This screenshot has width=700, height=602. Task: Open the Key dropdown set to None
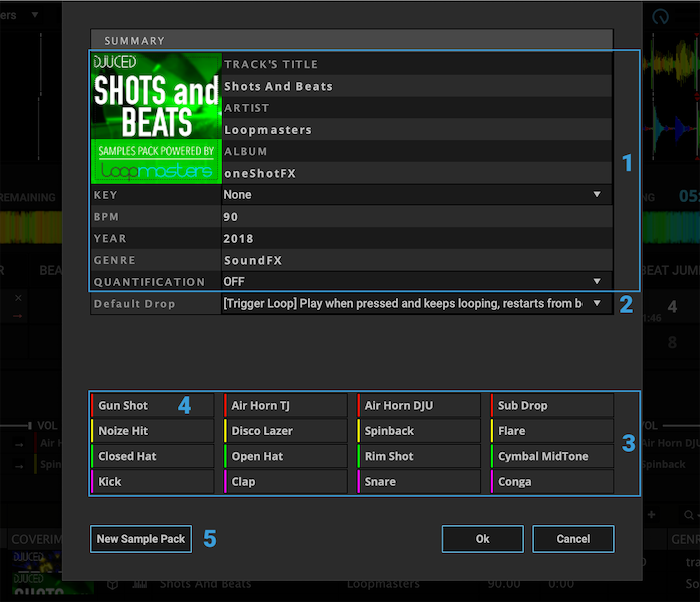415,195
